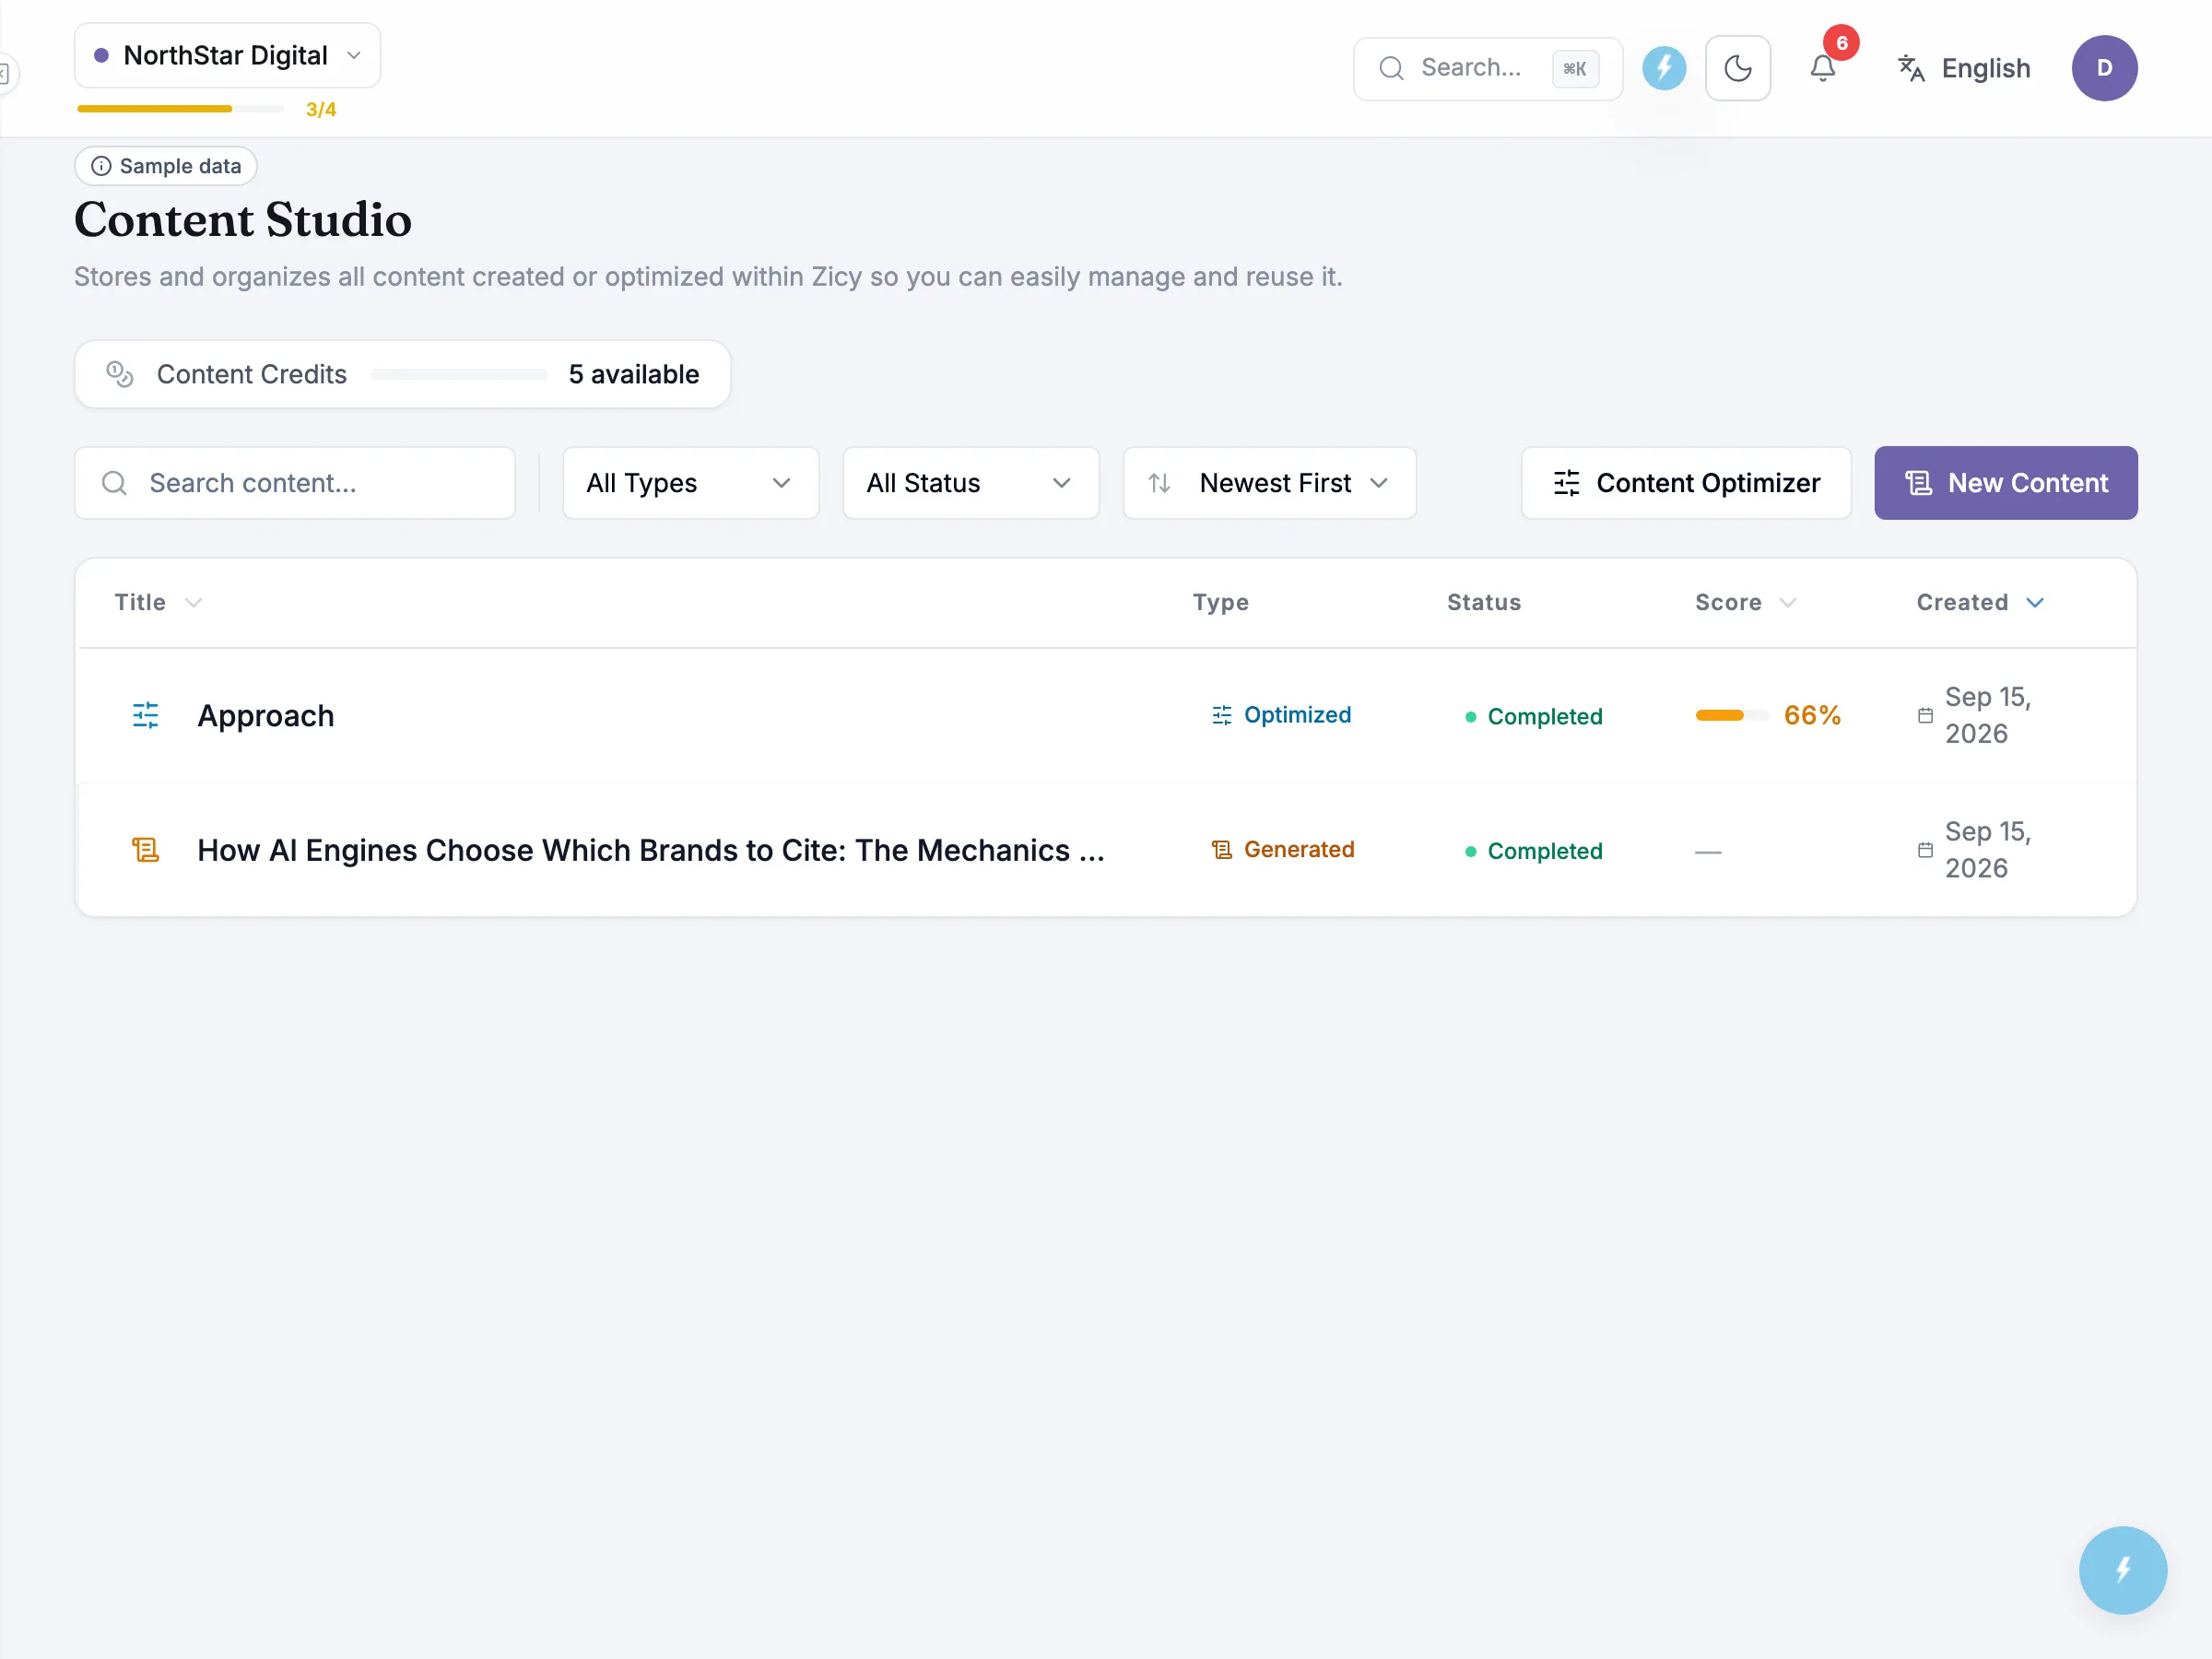
Task: Click the sliders icon in Content Optimizer button
Action: tap(1567, 483)
